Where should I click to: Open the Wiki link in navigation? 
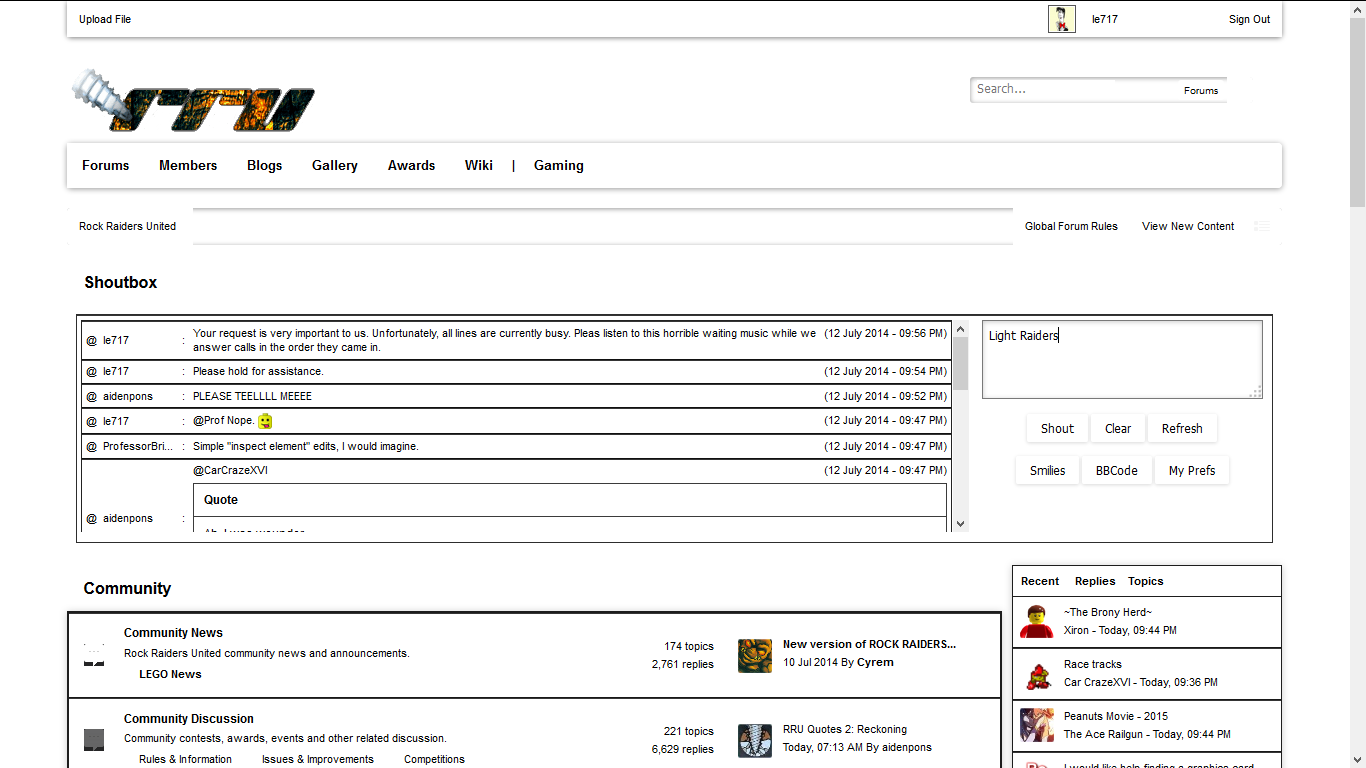click(x=479, y=166)
